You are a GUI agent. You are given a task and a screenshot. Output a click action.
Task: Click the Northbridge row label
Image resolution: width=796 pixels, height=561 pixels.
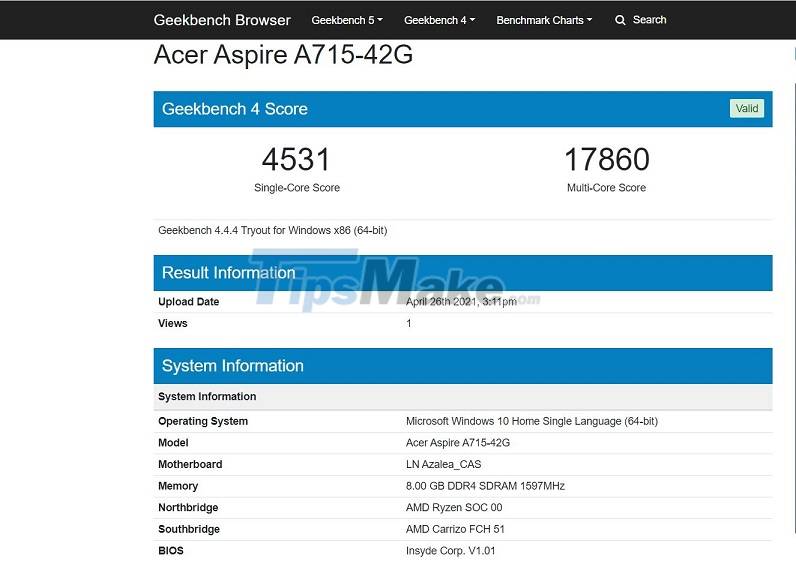click(188, 507)
